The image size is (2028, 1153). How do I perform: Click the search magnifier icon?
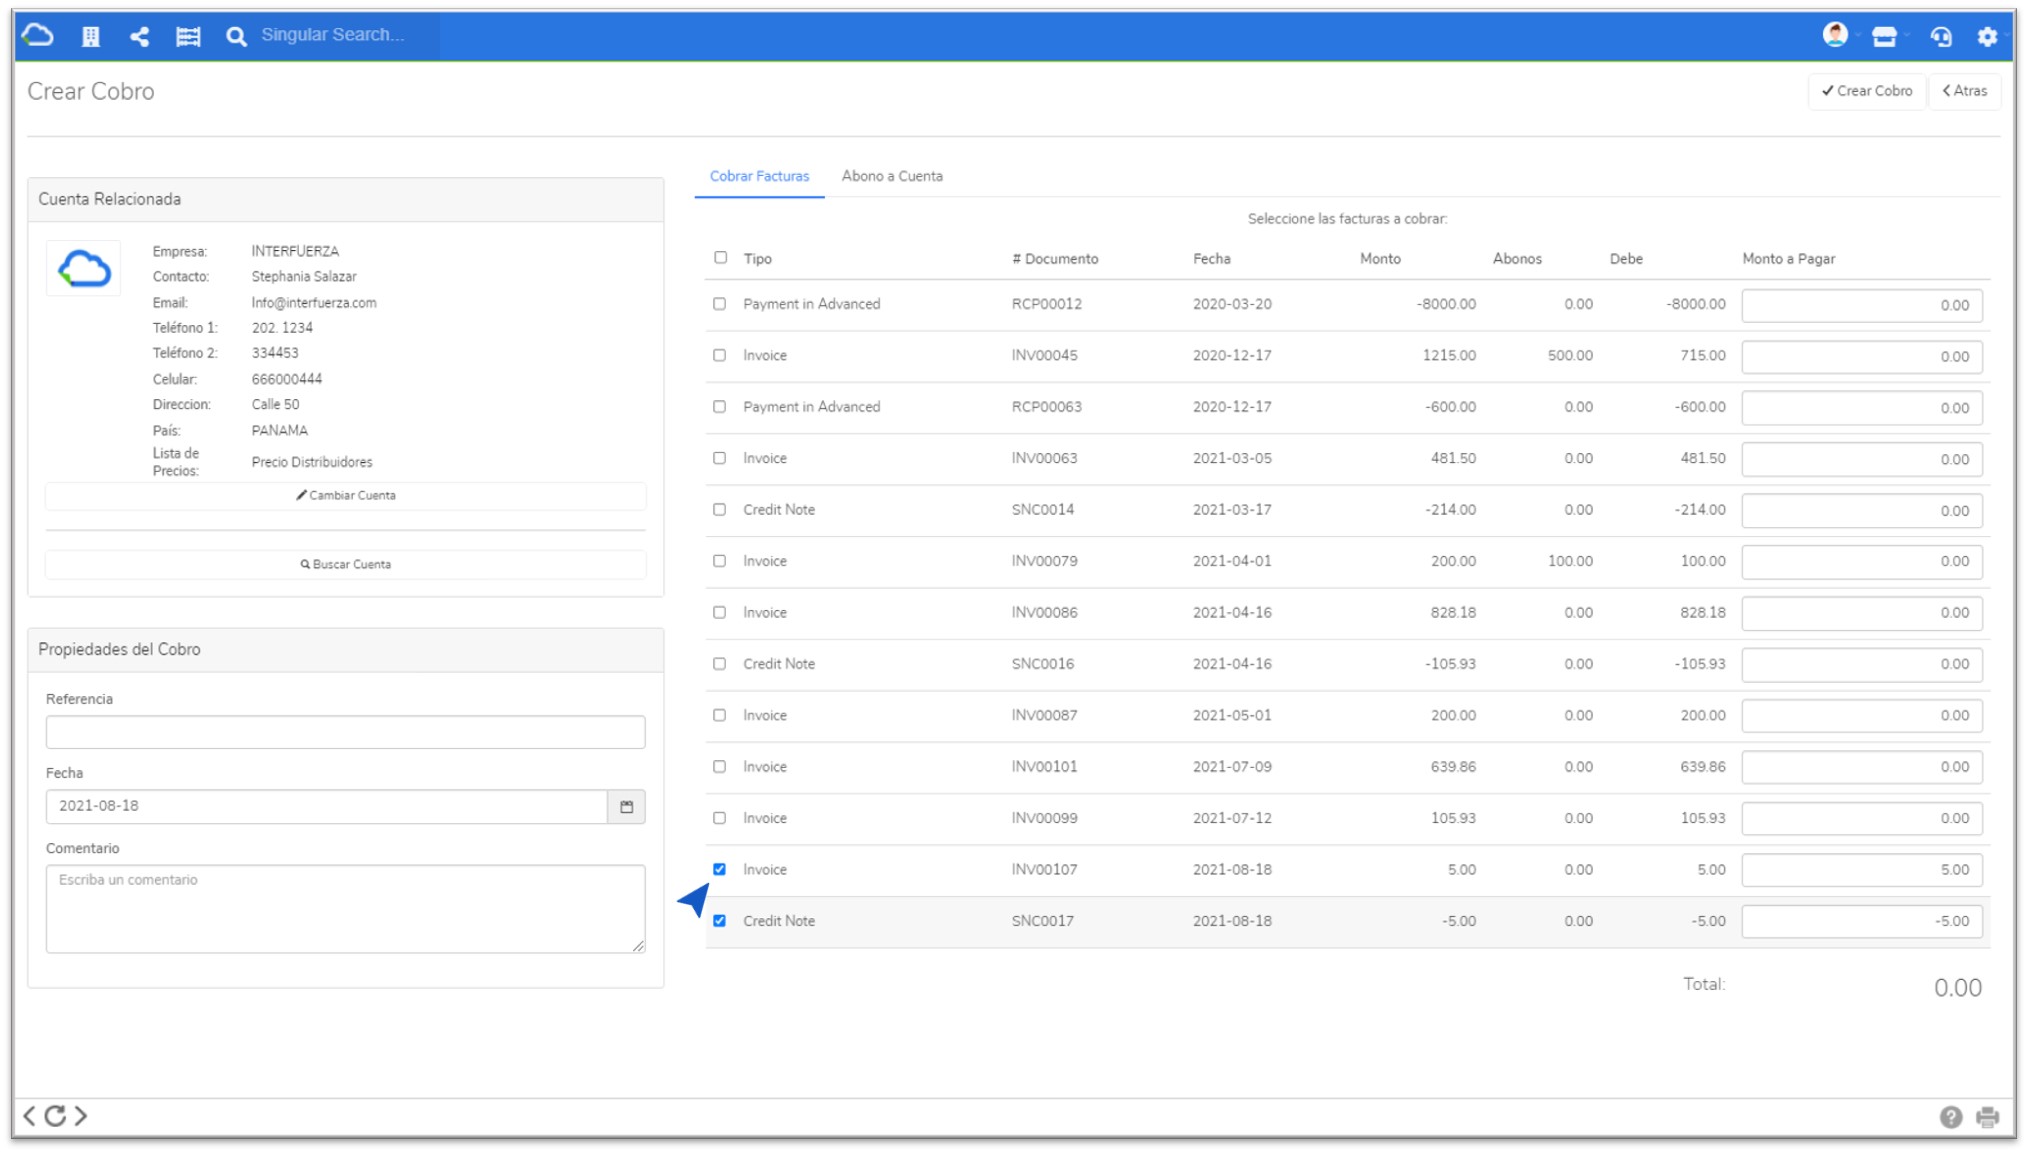(236, 37)
